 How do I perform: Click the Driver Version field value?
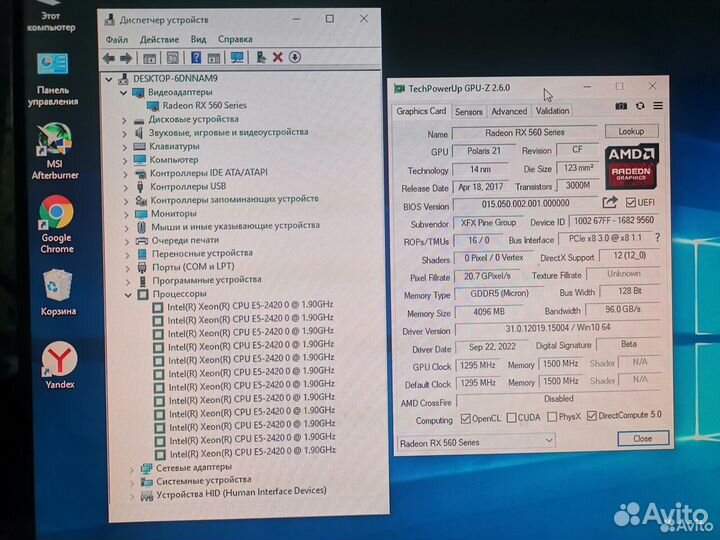point(557,328)
